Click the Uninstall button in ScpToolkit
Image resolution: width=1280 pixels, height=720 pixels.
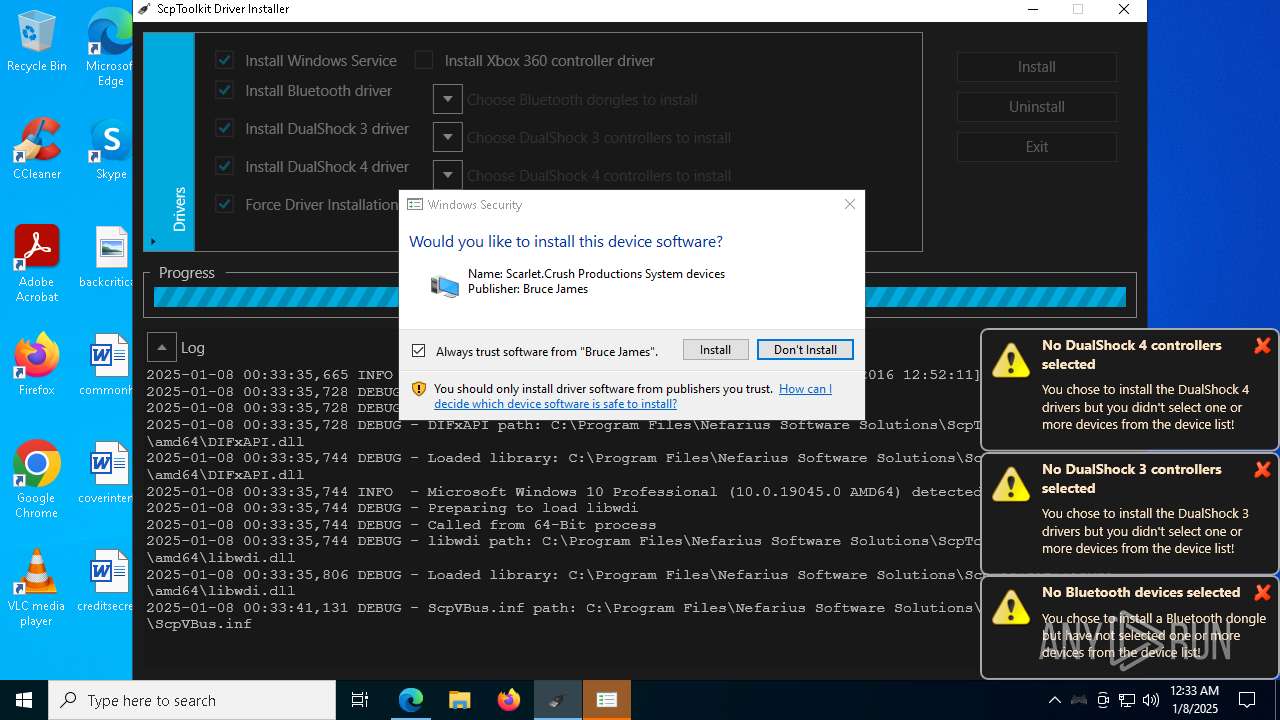tap(1037, 106)
